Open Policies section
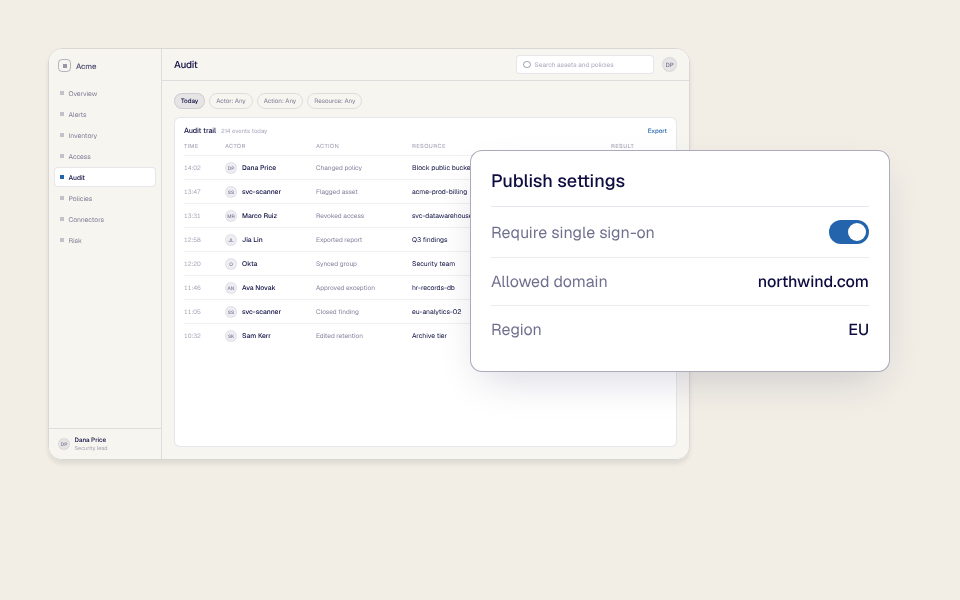The height and width of the screenshot is (600, 960). 105,198
